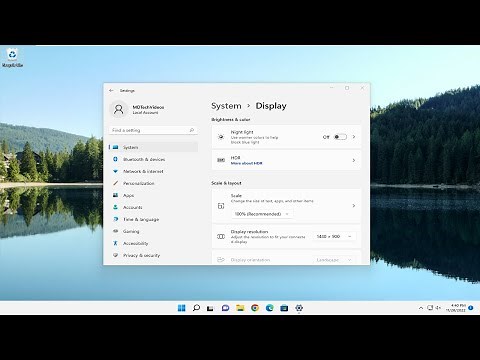Screen dimensions: 480x360
Task: Open Personalization settings
Action: [153, 183]
